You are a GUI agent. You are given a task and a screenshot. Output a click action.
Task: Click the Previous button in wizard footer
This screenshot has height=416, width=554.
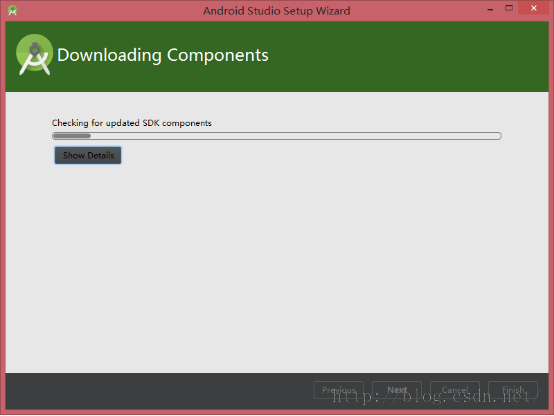pyautogui.click(x=339, y=390)
